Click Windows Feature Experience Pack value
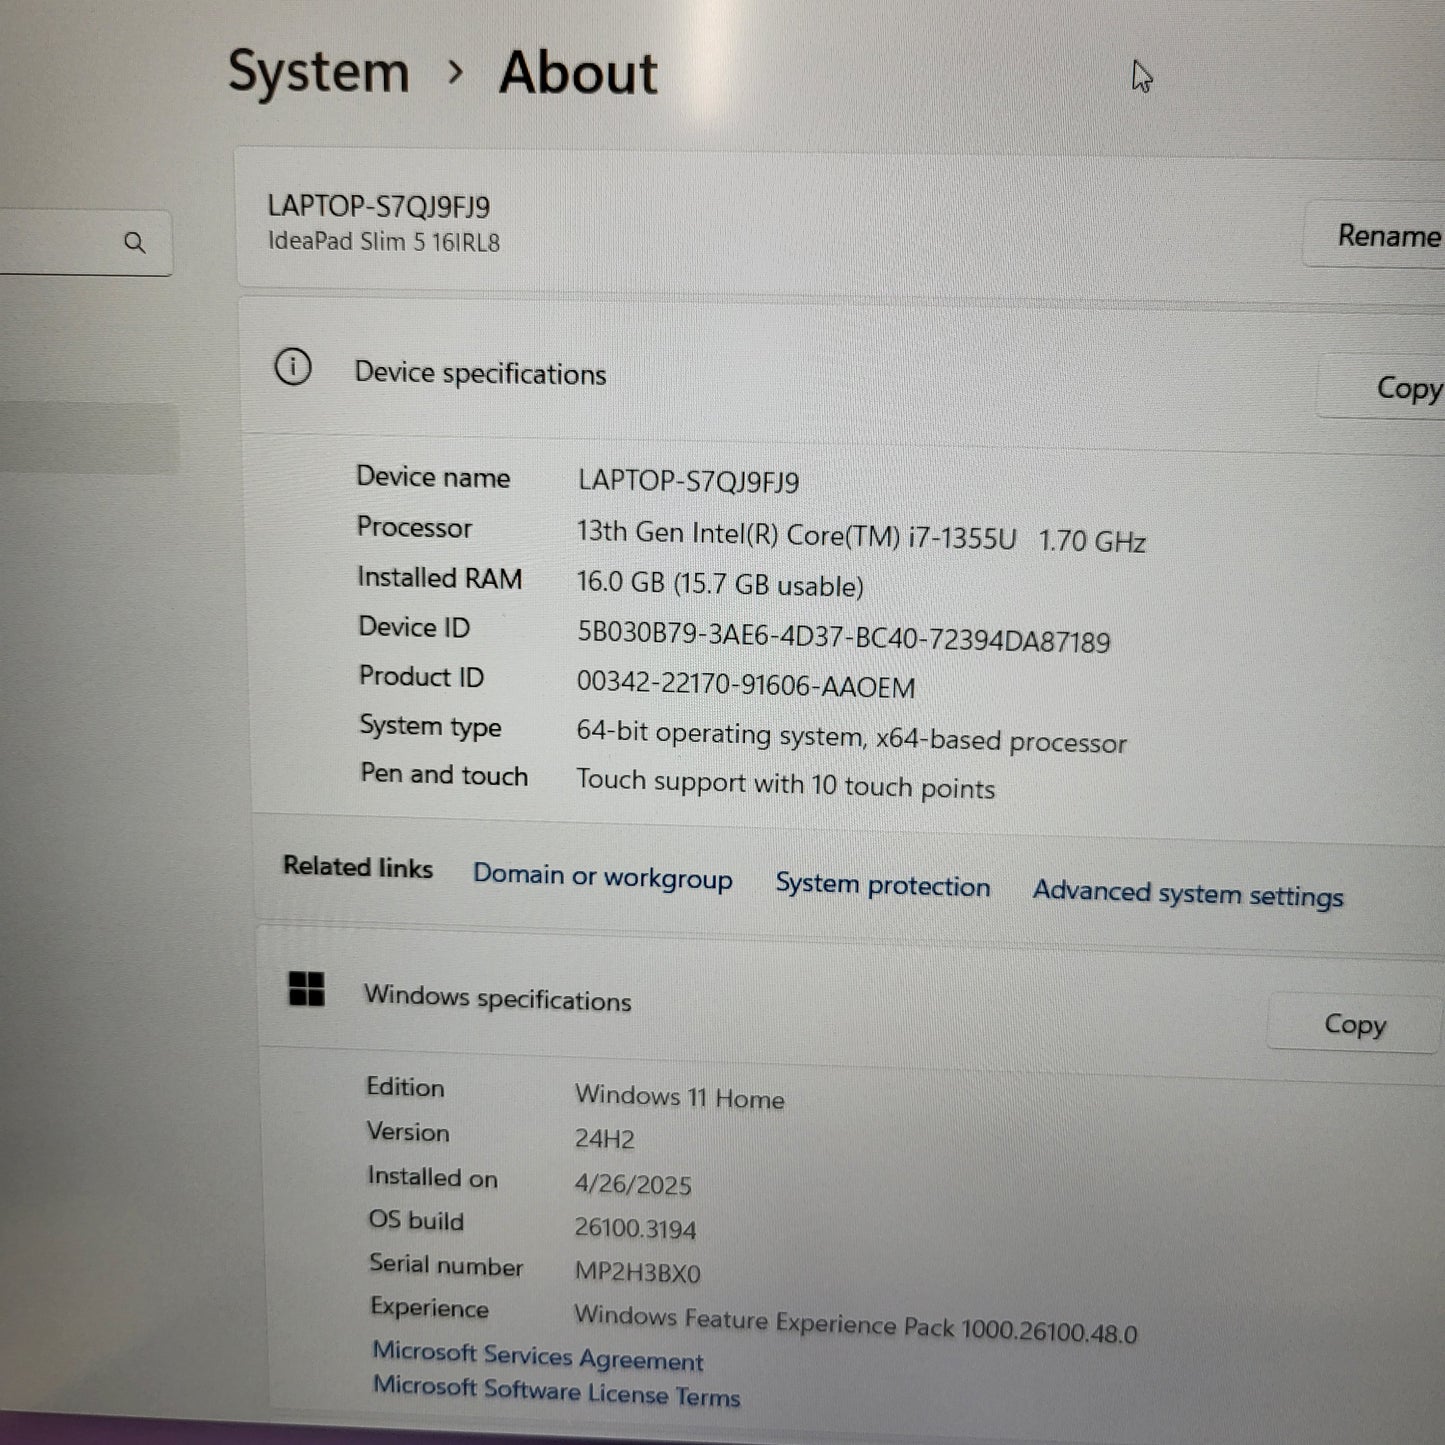1445x1445 pixels. click(x=855, y=1324)
